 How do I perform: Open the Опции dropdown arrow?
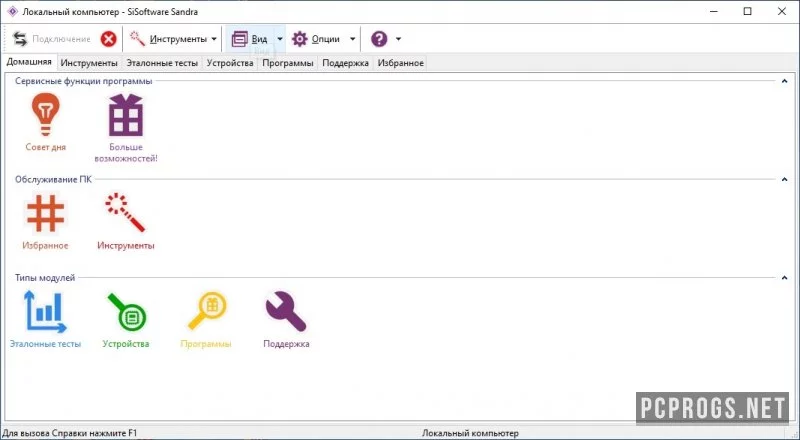click(352, 39)
